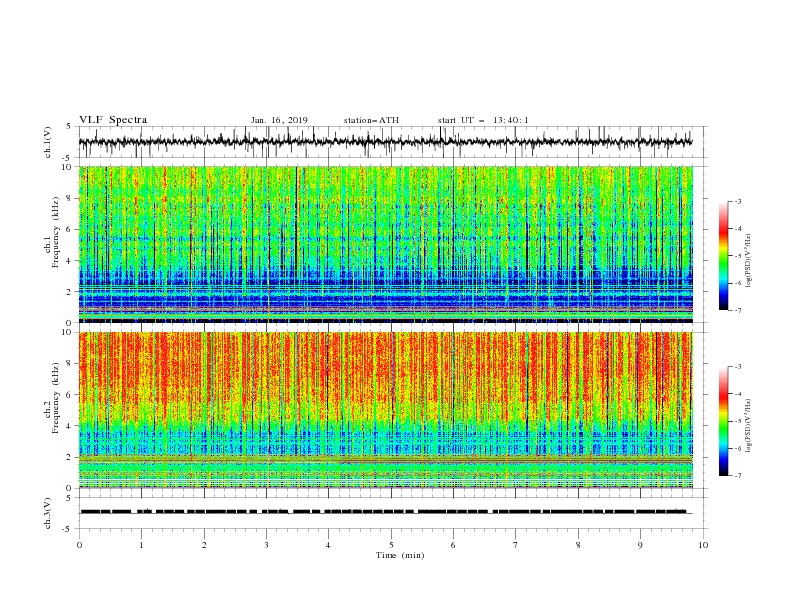Screen dimensions: 792x612
Task: Click the "6" kHz tick on ch.1 frequency axis
Action: pos(70,230)
